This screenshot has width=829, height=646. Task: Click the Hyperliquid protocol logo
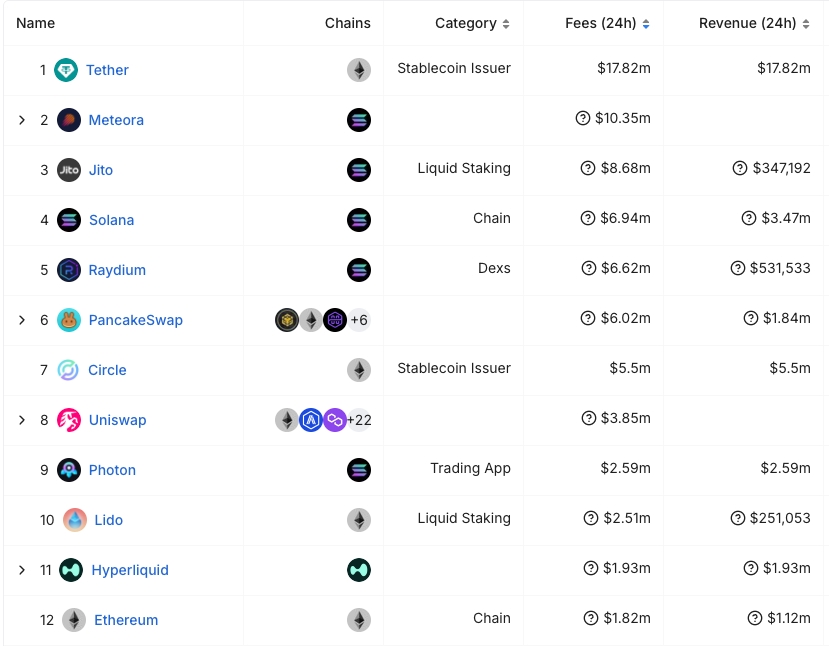click(71, 570)
